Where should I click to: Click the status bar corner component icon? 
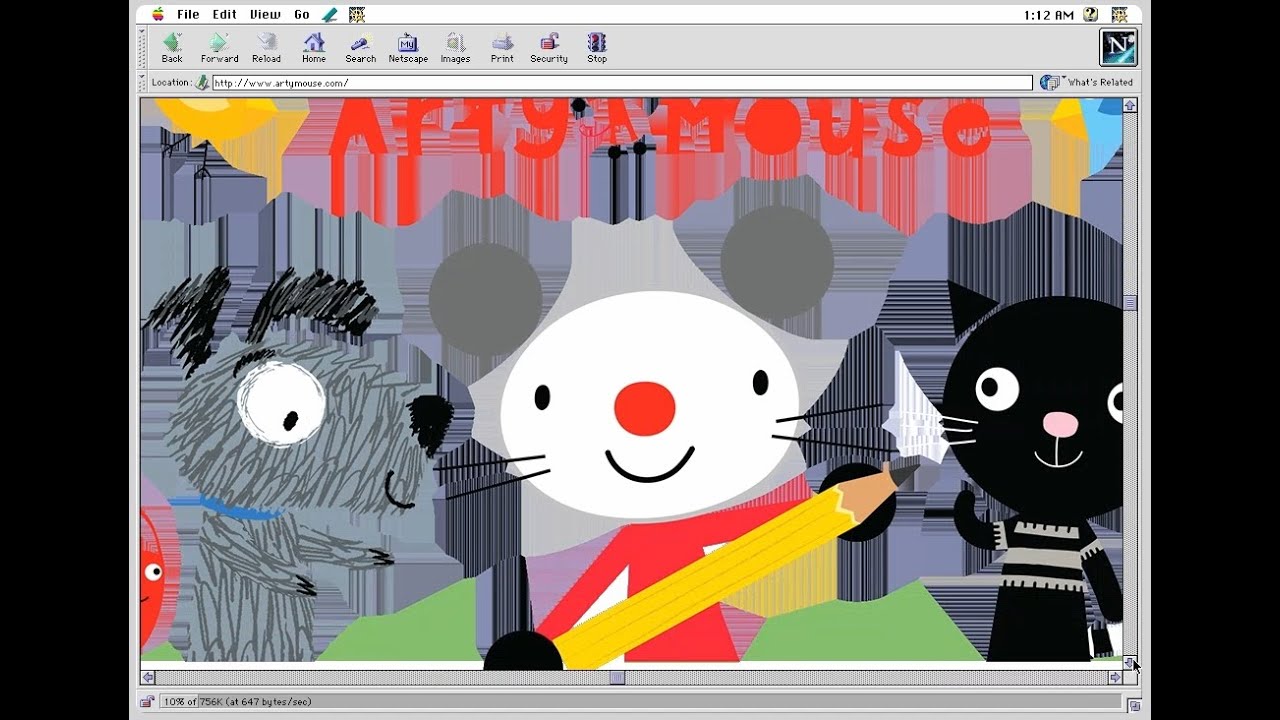point(1134,705)
